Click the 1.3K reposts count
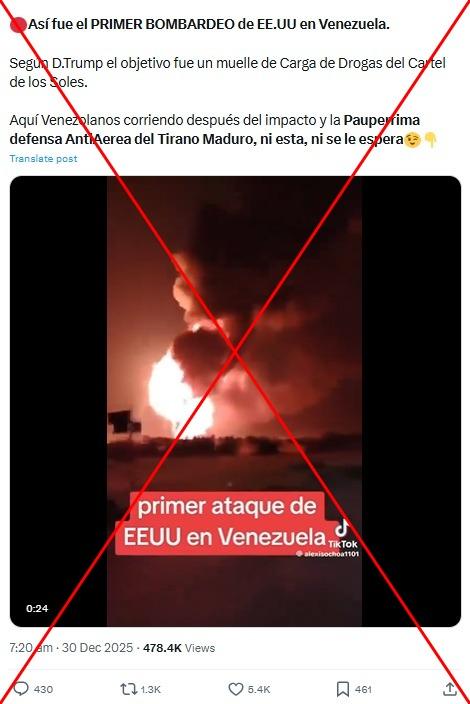Image resolution: width=470 pixels, height=704 pixels. pyautogui.click(x=151, y=689)
